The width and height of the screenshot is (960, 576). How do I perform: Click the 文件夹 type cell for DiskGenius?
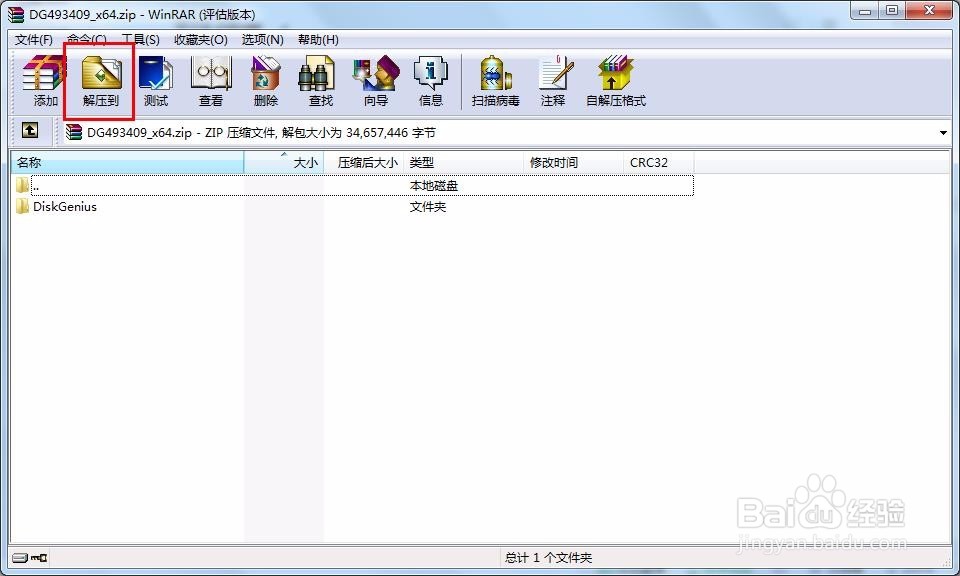pyautogui.click(x=427, y=207)
